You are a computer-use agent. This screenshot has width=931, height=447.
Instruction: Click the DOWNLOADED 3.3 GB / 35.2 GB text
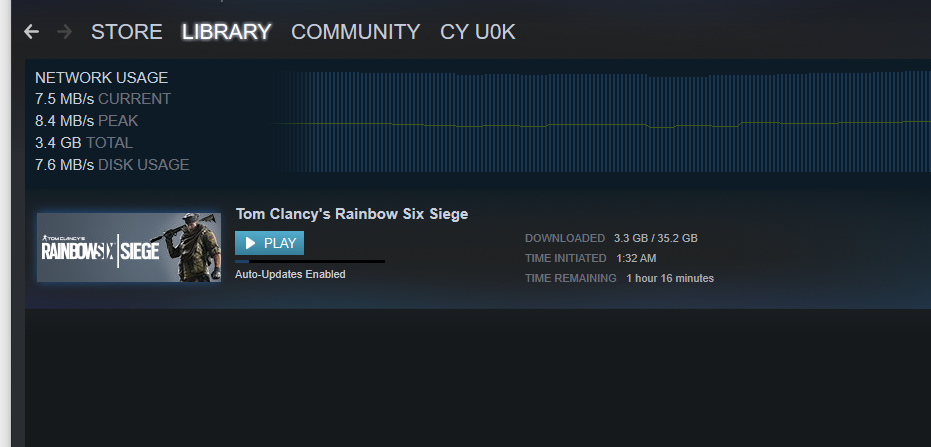pyautogui.click(x=611, y=239)
